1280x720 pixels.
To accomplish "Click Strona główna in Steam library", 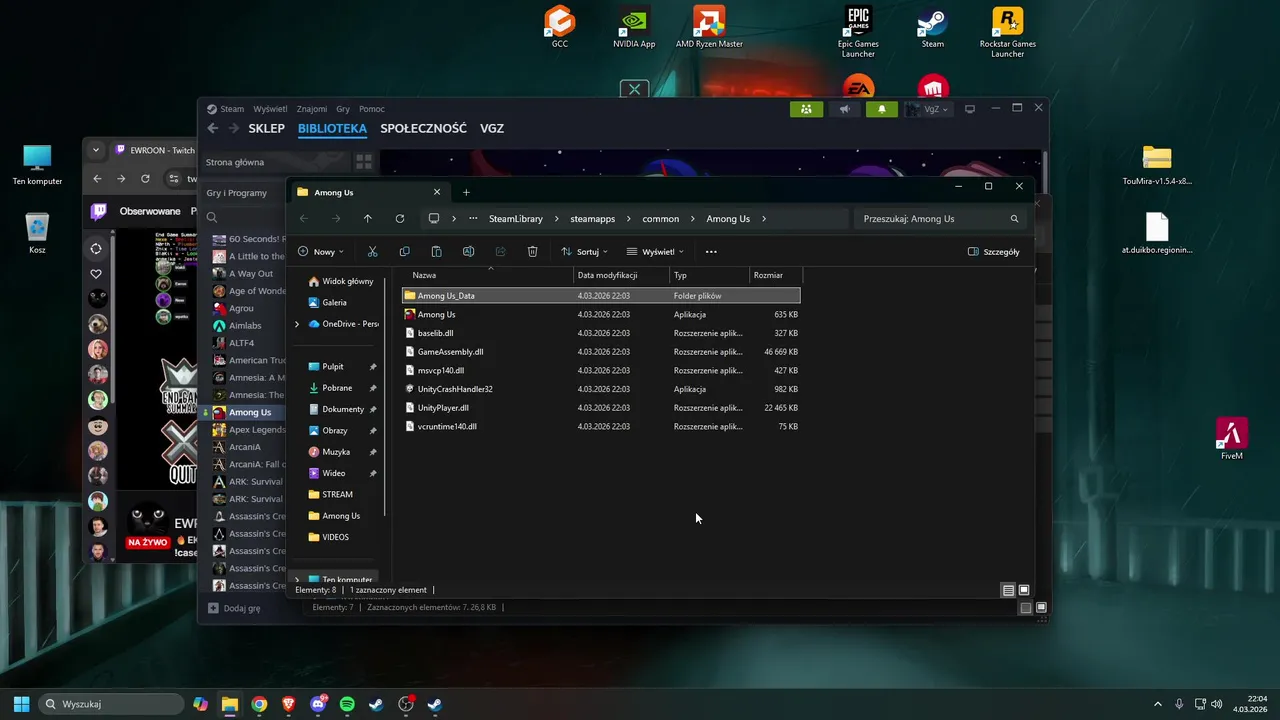I will 235,162.
